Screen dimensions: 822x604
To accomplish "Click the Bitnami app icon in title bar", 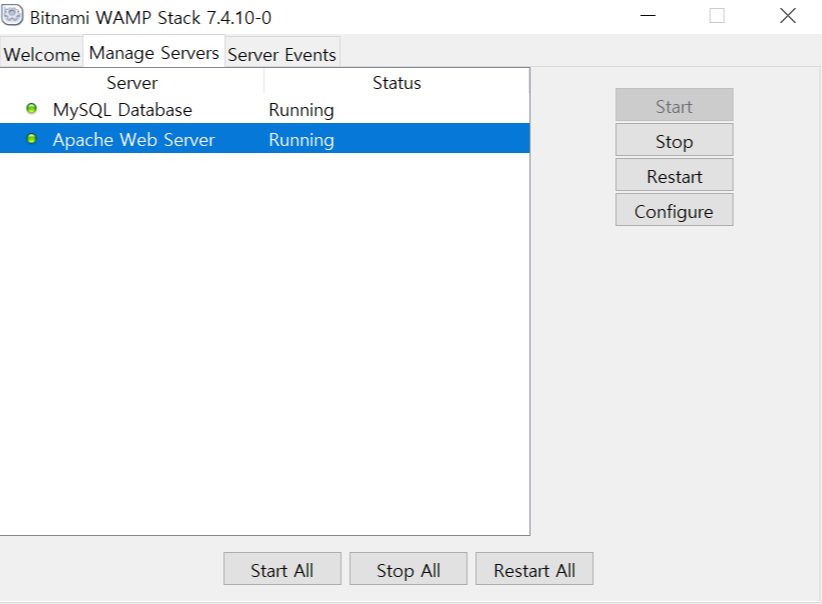I will pos(12,15).
